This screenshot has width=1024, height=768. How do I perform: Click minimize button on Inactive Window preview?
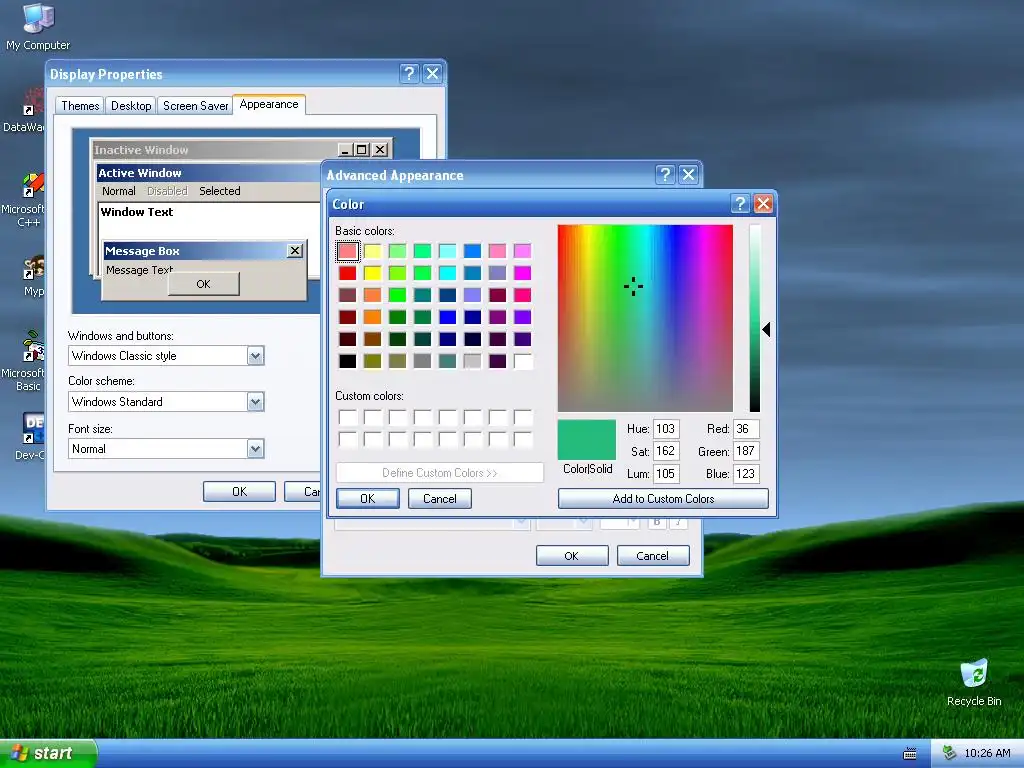(x=346, y=150)
